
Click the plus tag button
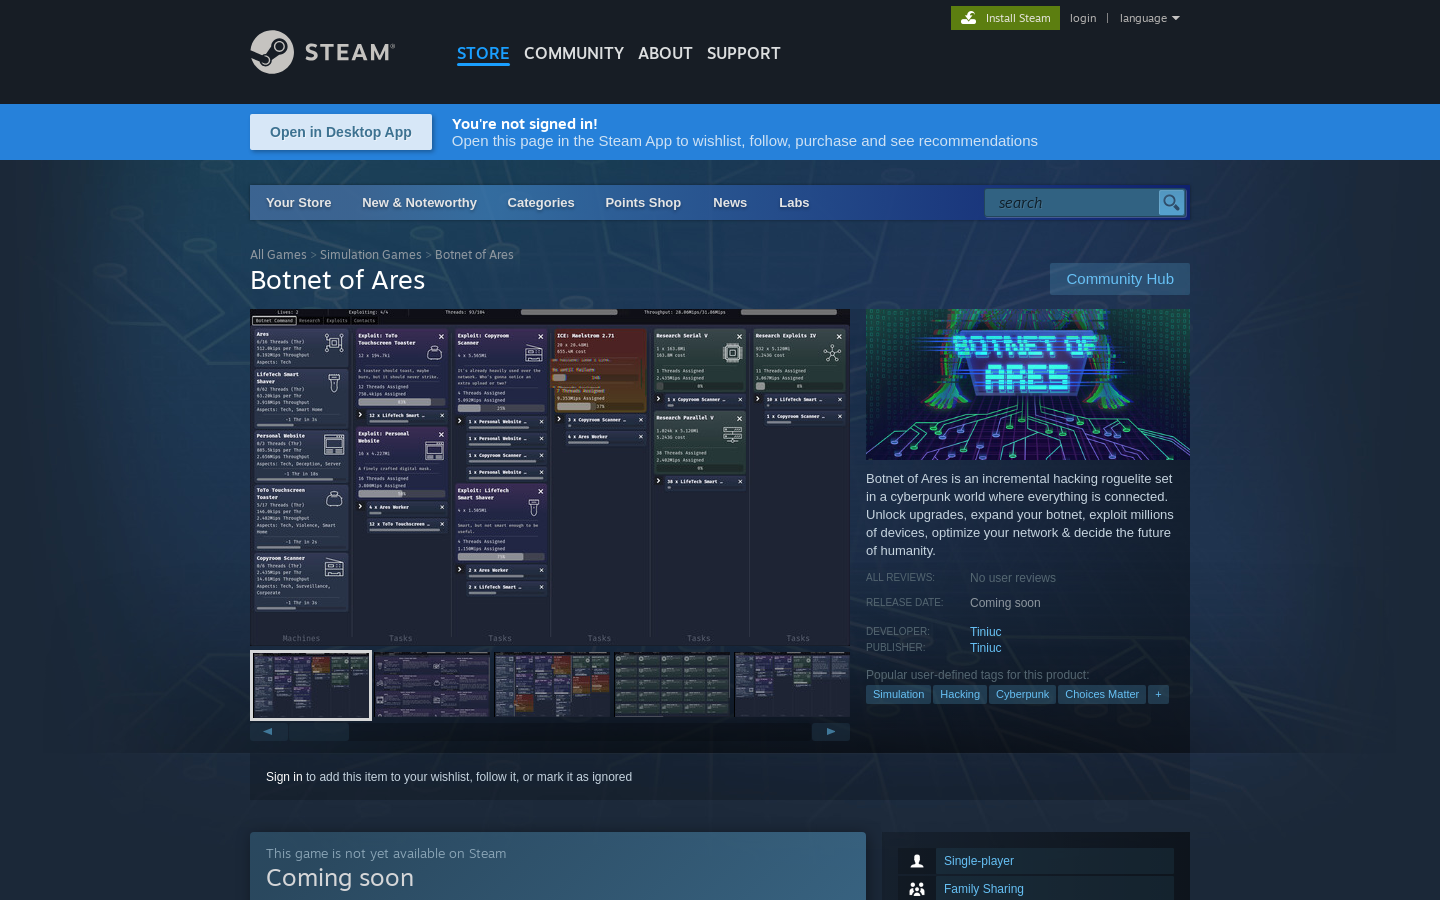coord(1158,694)
